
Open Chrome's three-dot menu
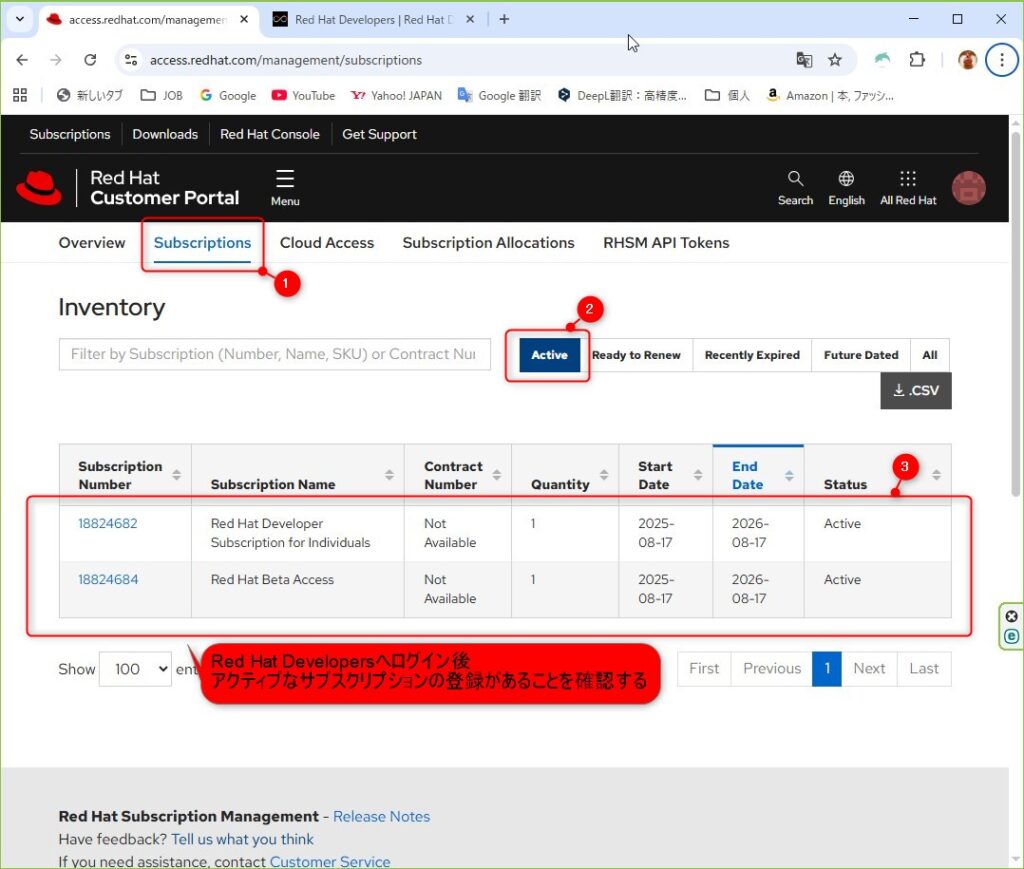(x=1002, y=60)
